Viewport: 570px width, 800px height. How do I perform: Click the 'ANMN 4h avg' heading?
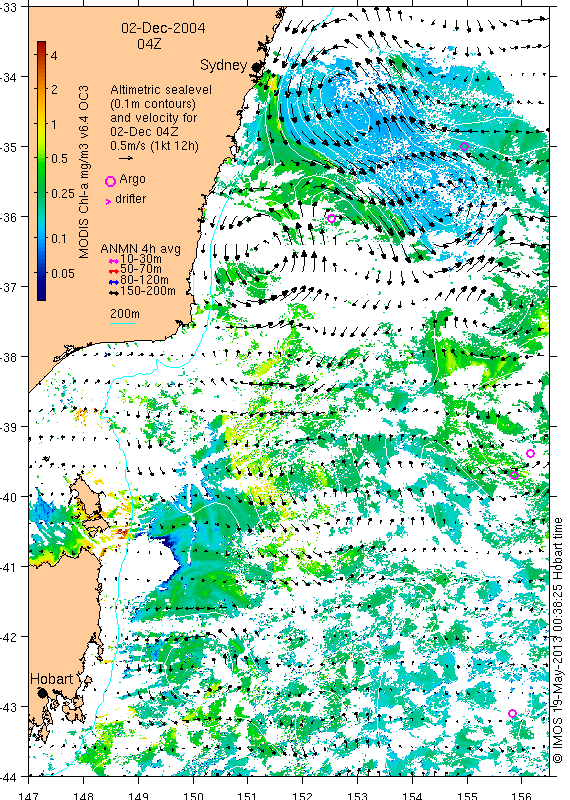140,249
